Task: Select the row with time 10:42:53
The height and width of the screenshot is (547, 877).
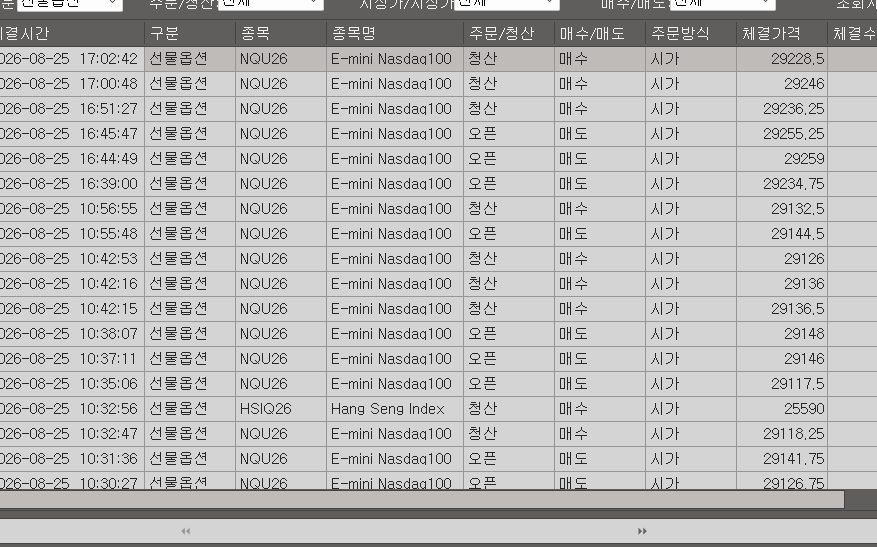Action: [x=438, y=259]
